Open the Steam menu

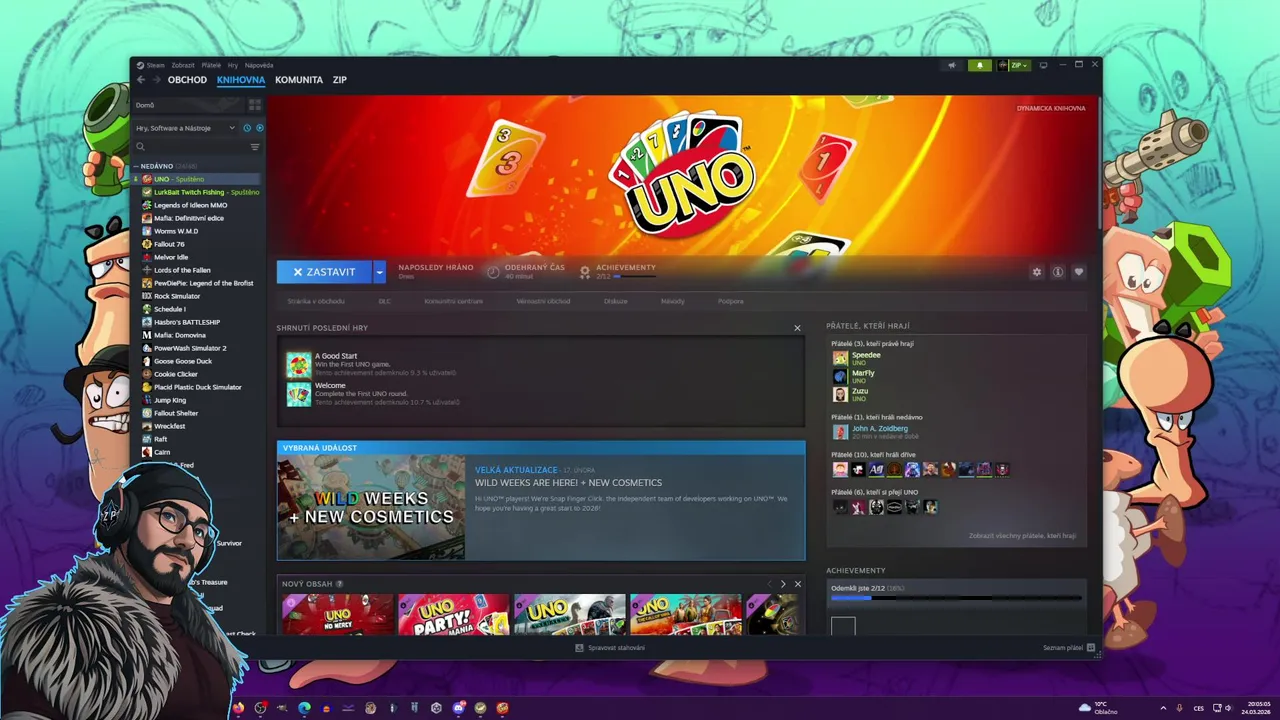click(151, 65)
